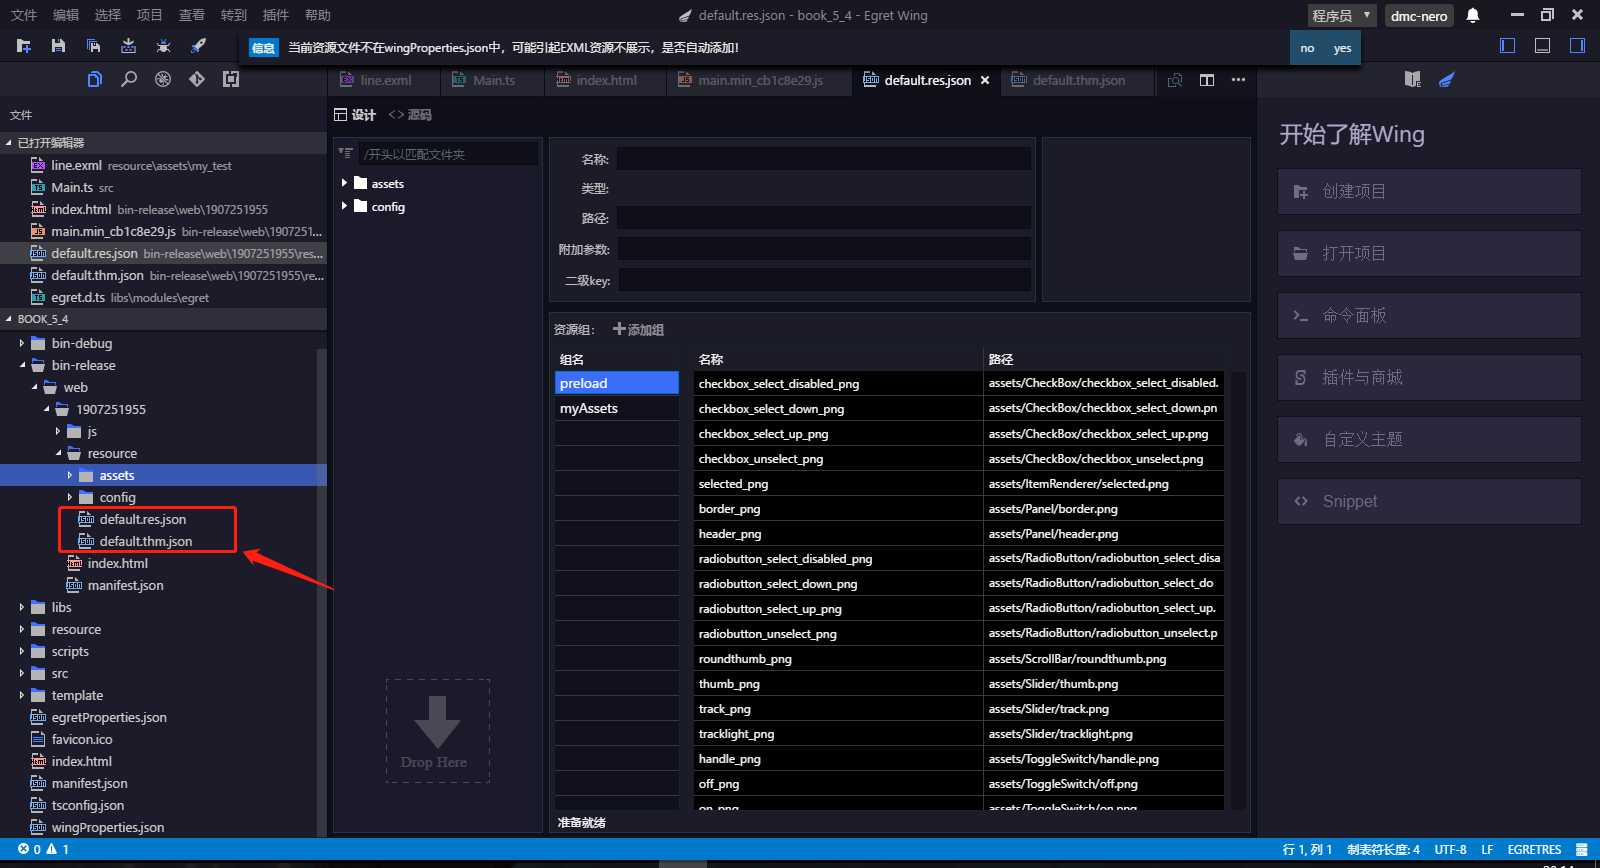Open the git source control sidebar icon
Viewport: 1600px width, 868px height.
(197, 79)
